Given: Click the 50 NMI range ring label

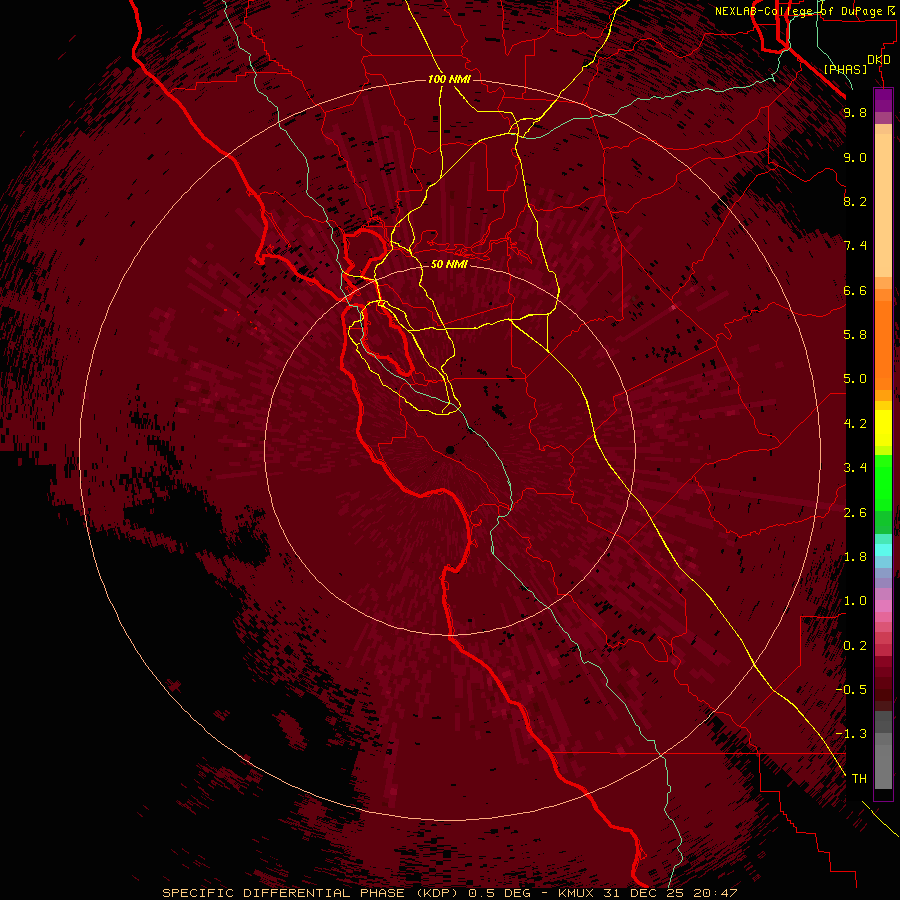Looking at the screenshot, I should (449, 264).
